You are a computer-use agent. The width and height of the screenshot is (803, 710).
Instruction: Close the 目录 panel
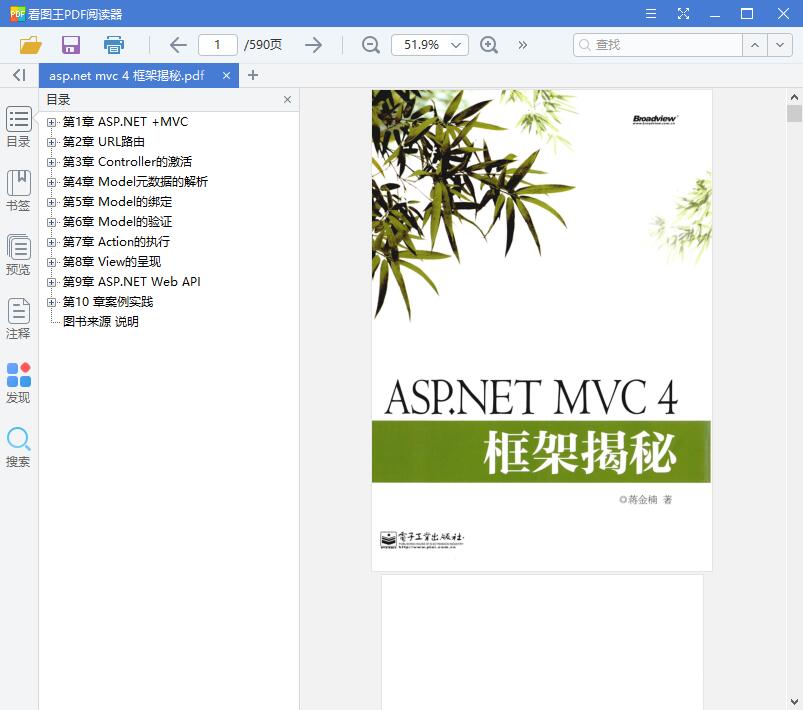click(287, 99)
